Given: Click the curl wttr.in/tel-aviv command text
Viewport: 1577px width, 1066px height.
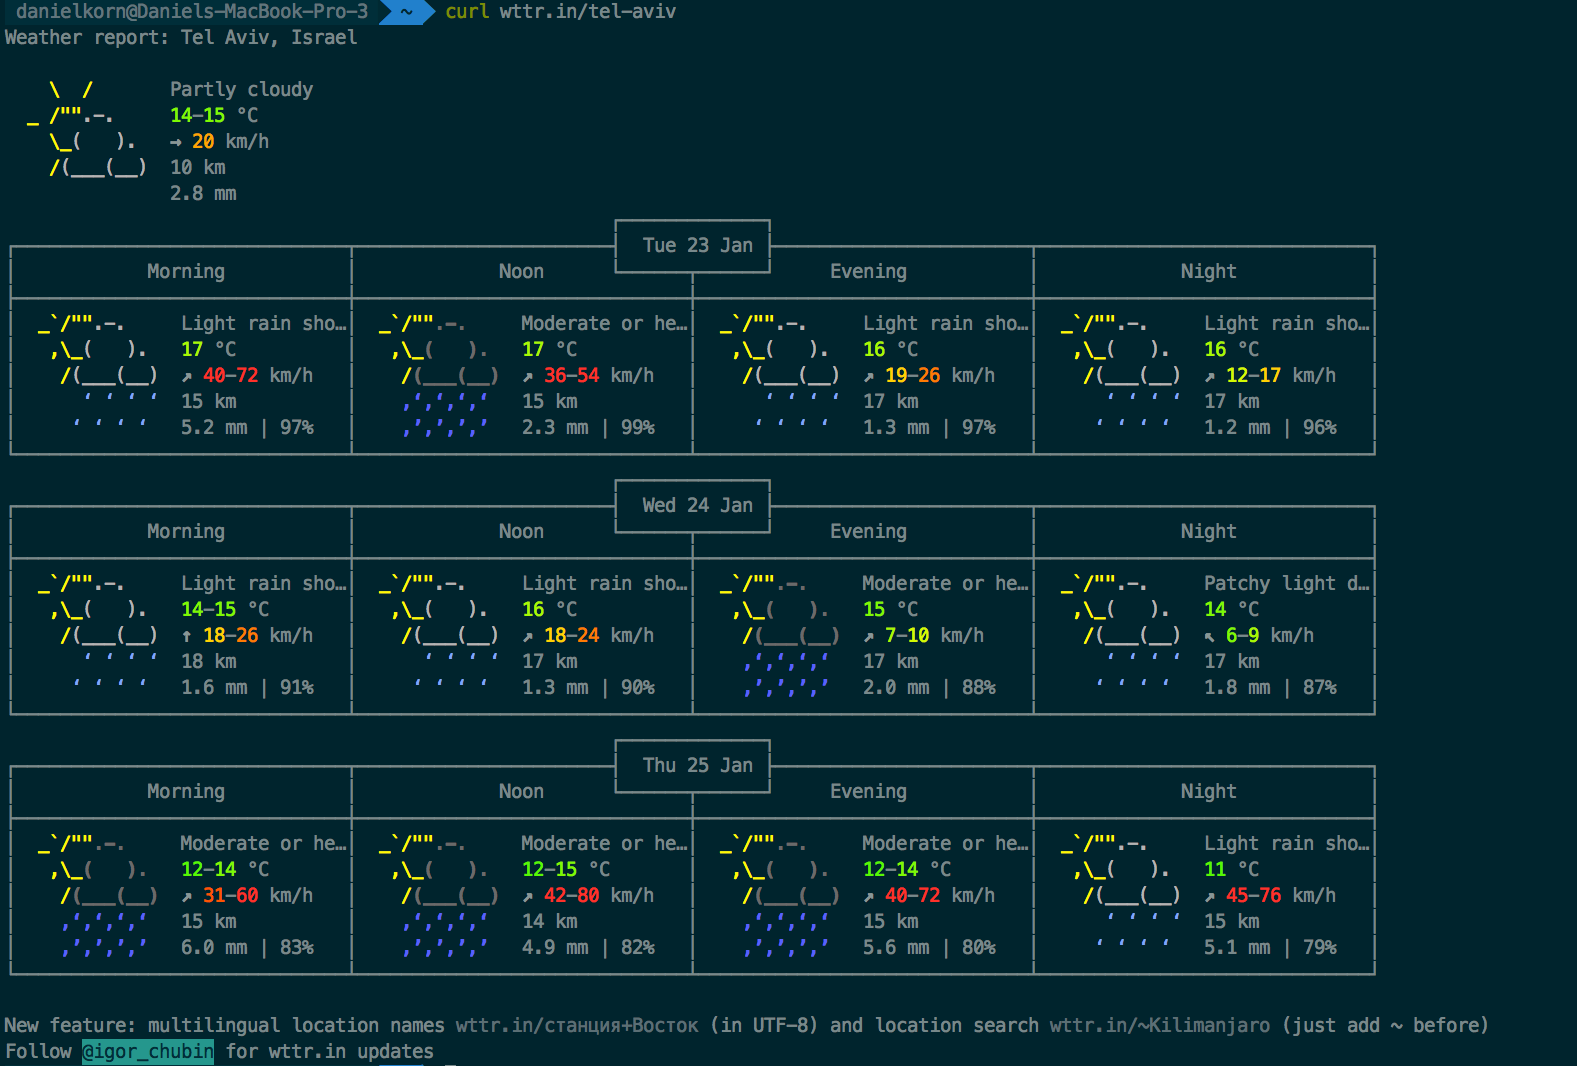Looking at the screenshot, I should (560, 12).
